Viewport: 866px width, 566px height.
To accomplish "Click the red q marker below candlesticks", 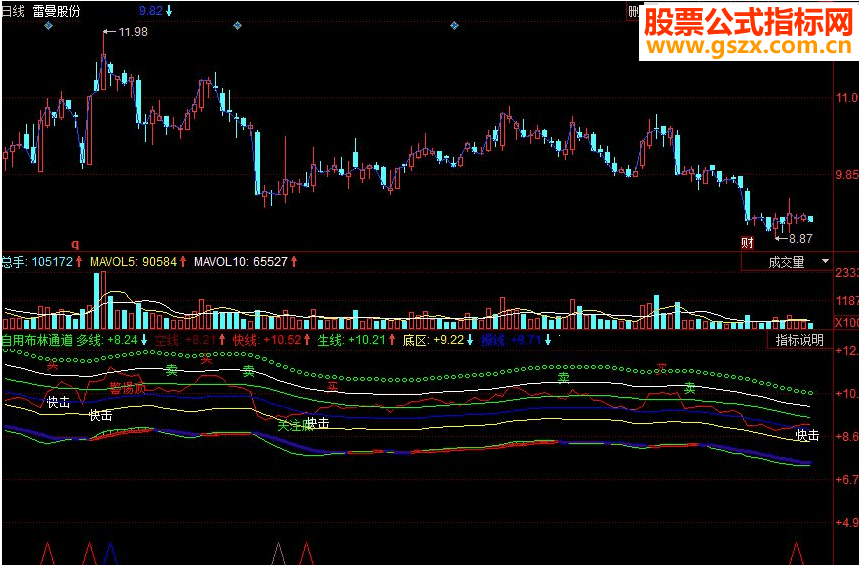I will tap(76, 244).
